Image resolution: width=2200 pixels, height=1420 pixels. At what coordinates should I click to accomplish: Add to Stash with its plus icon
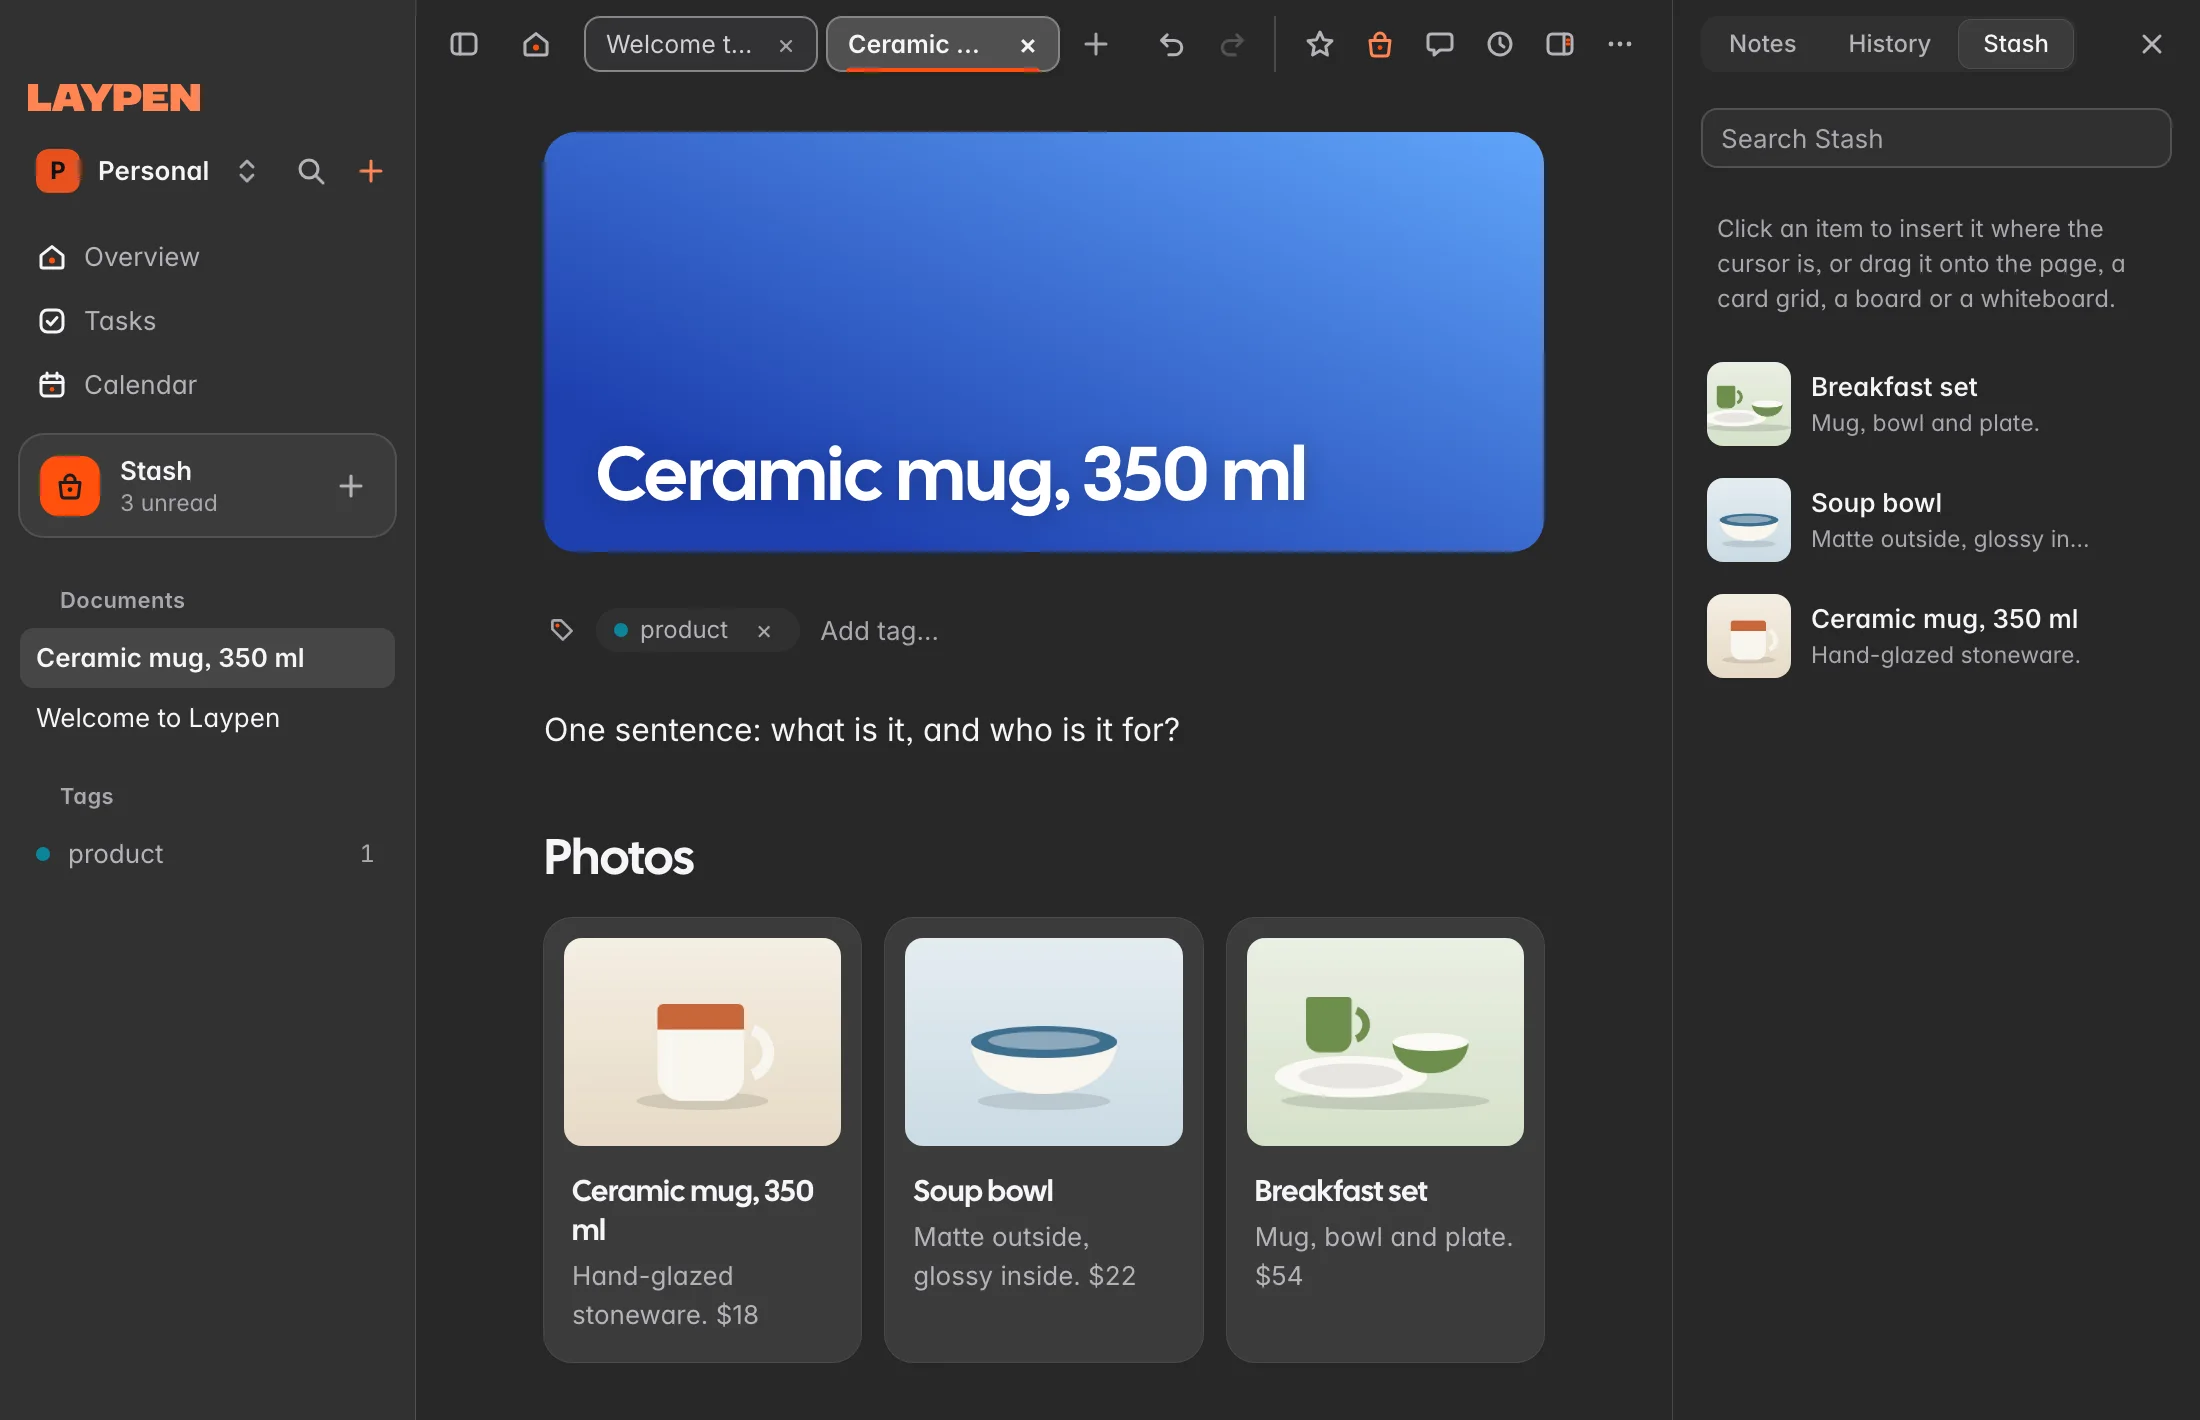(350, 486)
